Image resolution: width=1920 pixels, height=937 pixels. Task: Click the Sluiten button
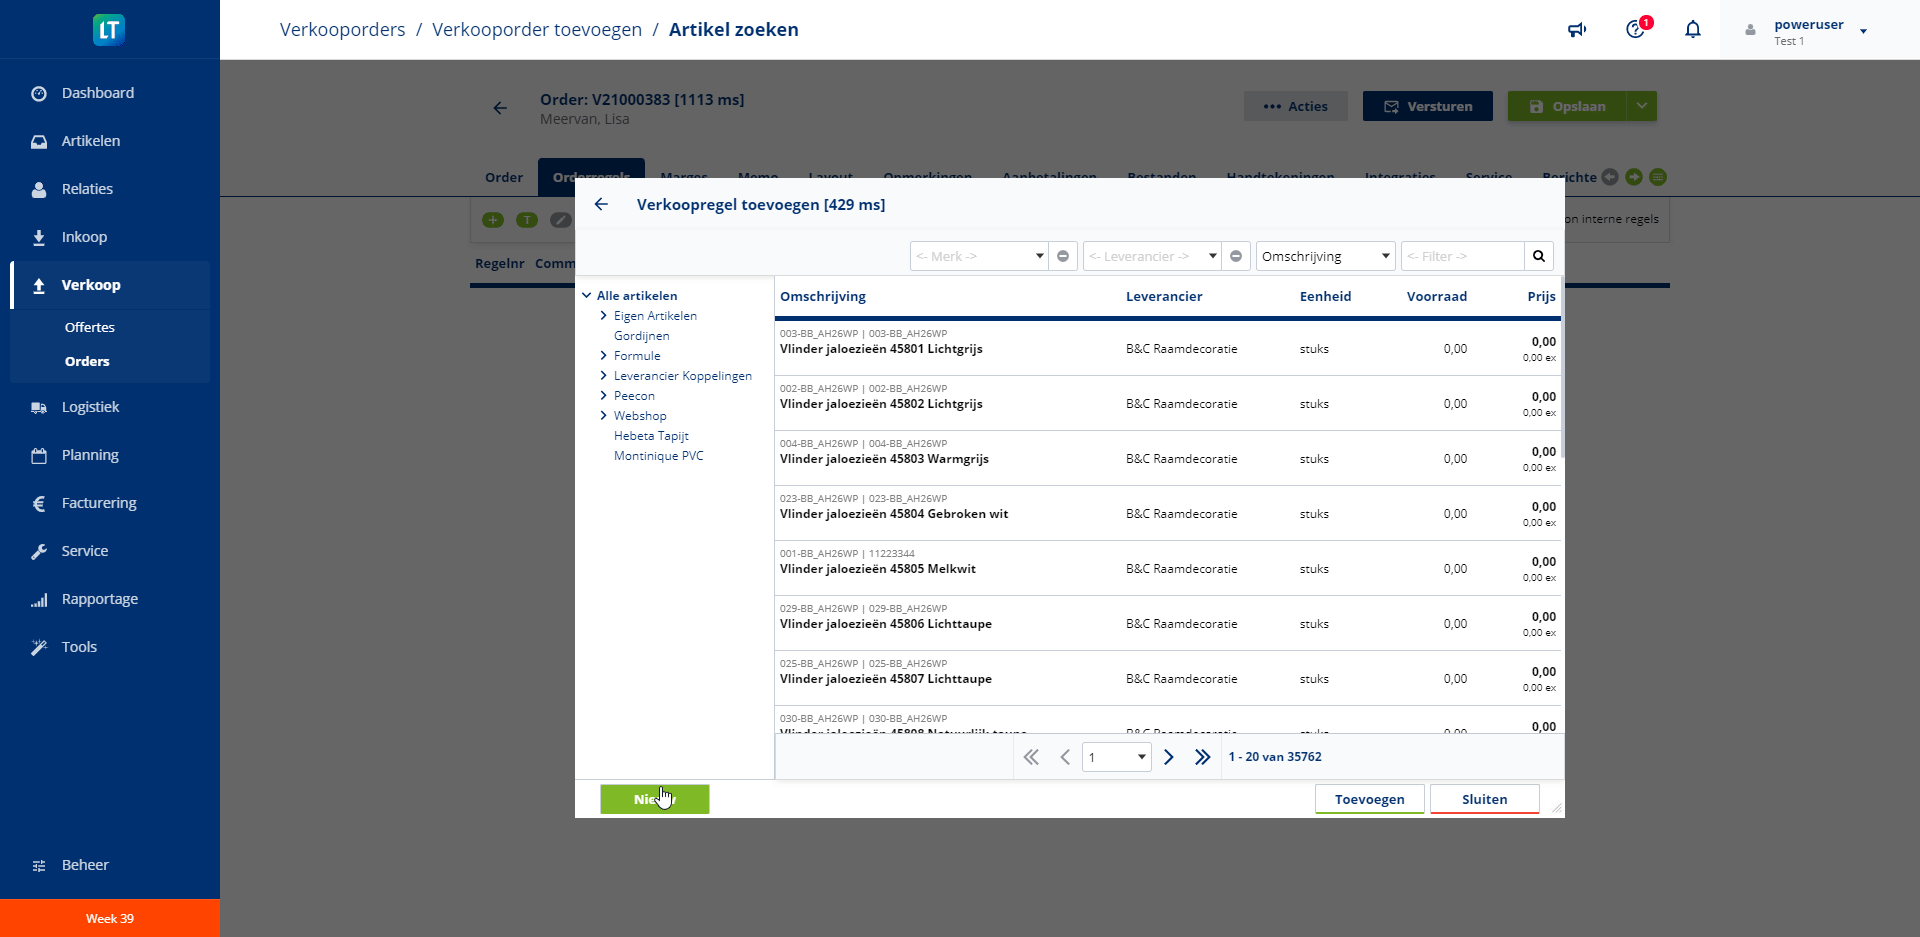pyautogui.click(x=1484, y=799)
